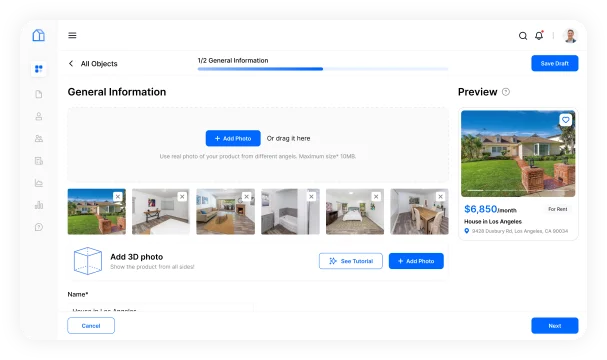Click the preview card address text

click(520, 231)
